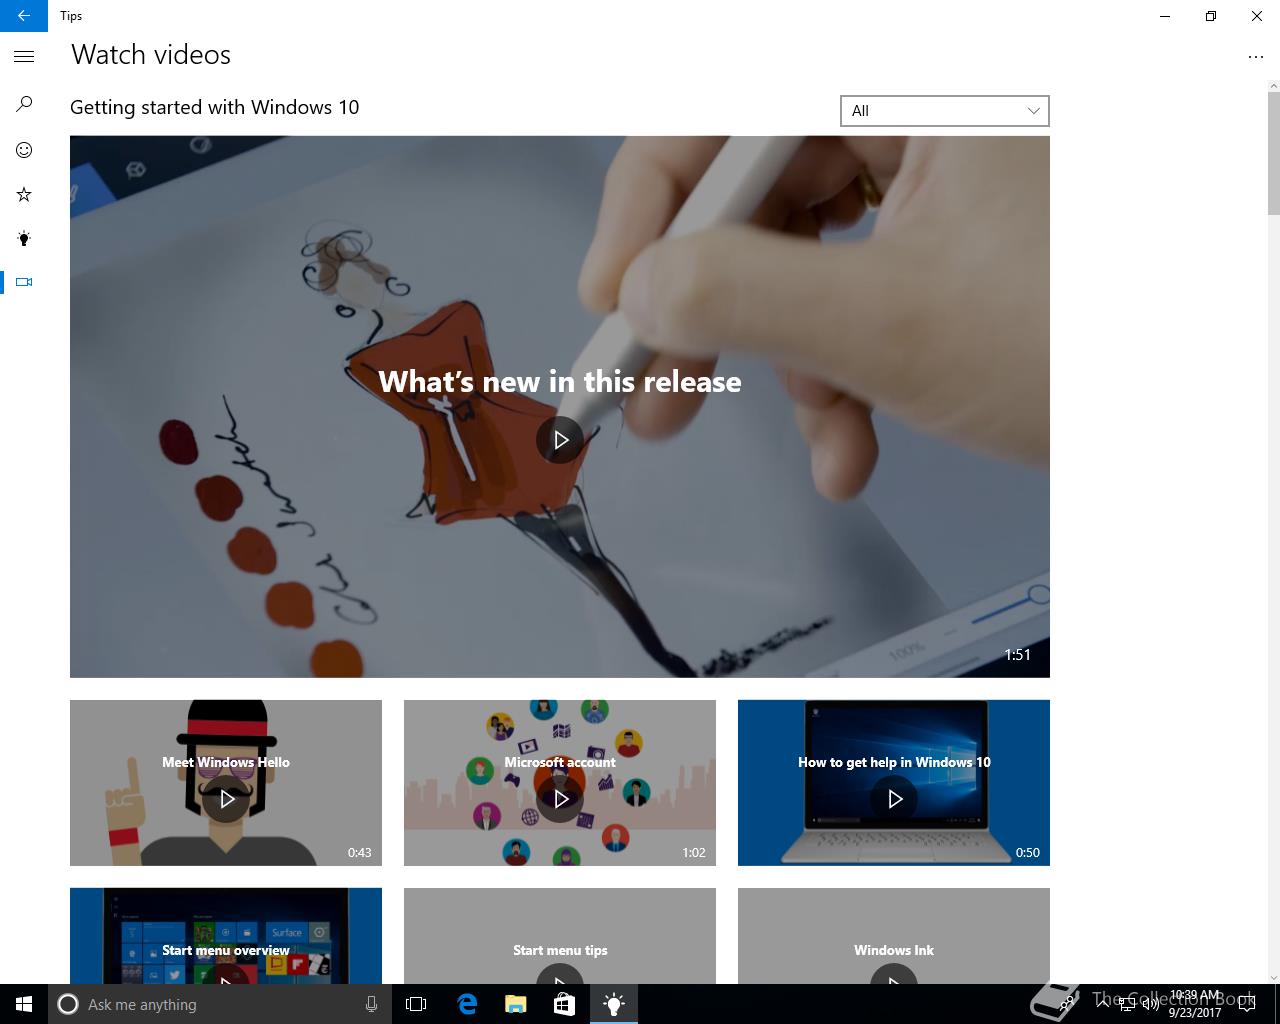Viewport: 1280px width, 1024px height.
Task: Open the lightbulb tips sidebar section
Action: click(24, 238)
